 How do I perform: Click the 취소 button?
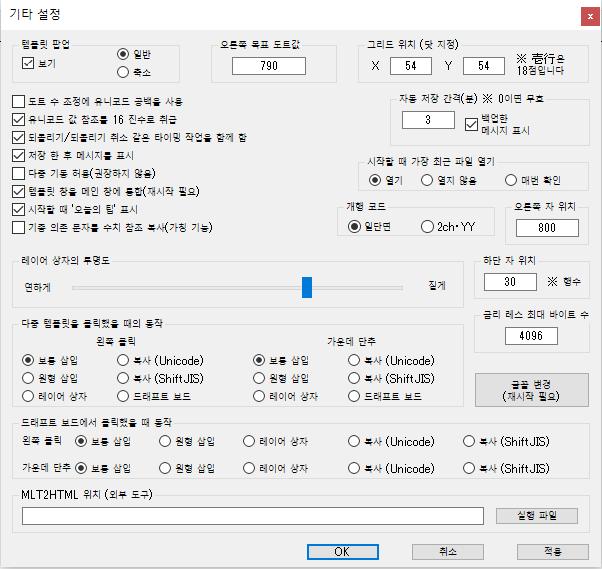pos(447,551)
